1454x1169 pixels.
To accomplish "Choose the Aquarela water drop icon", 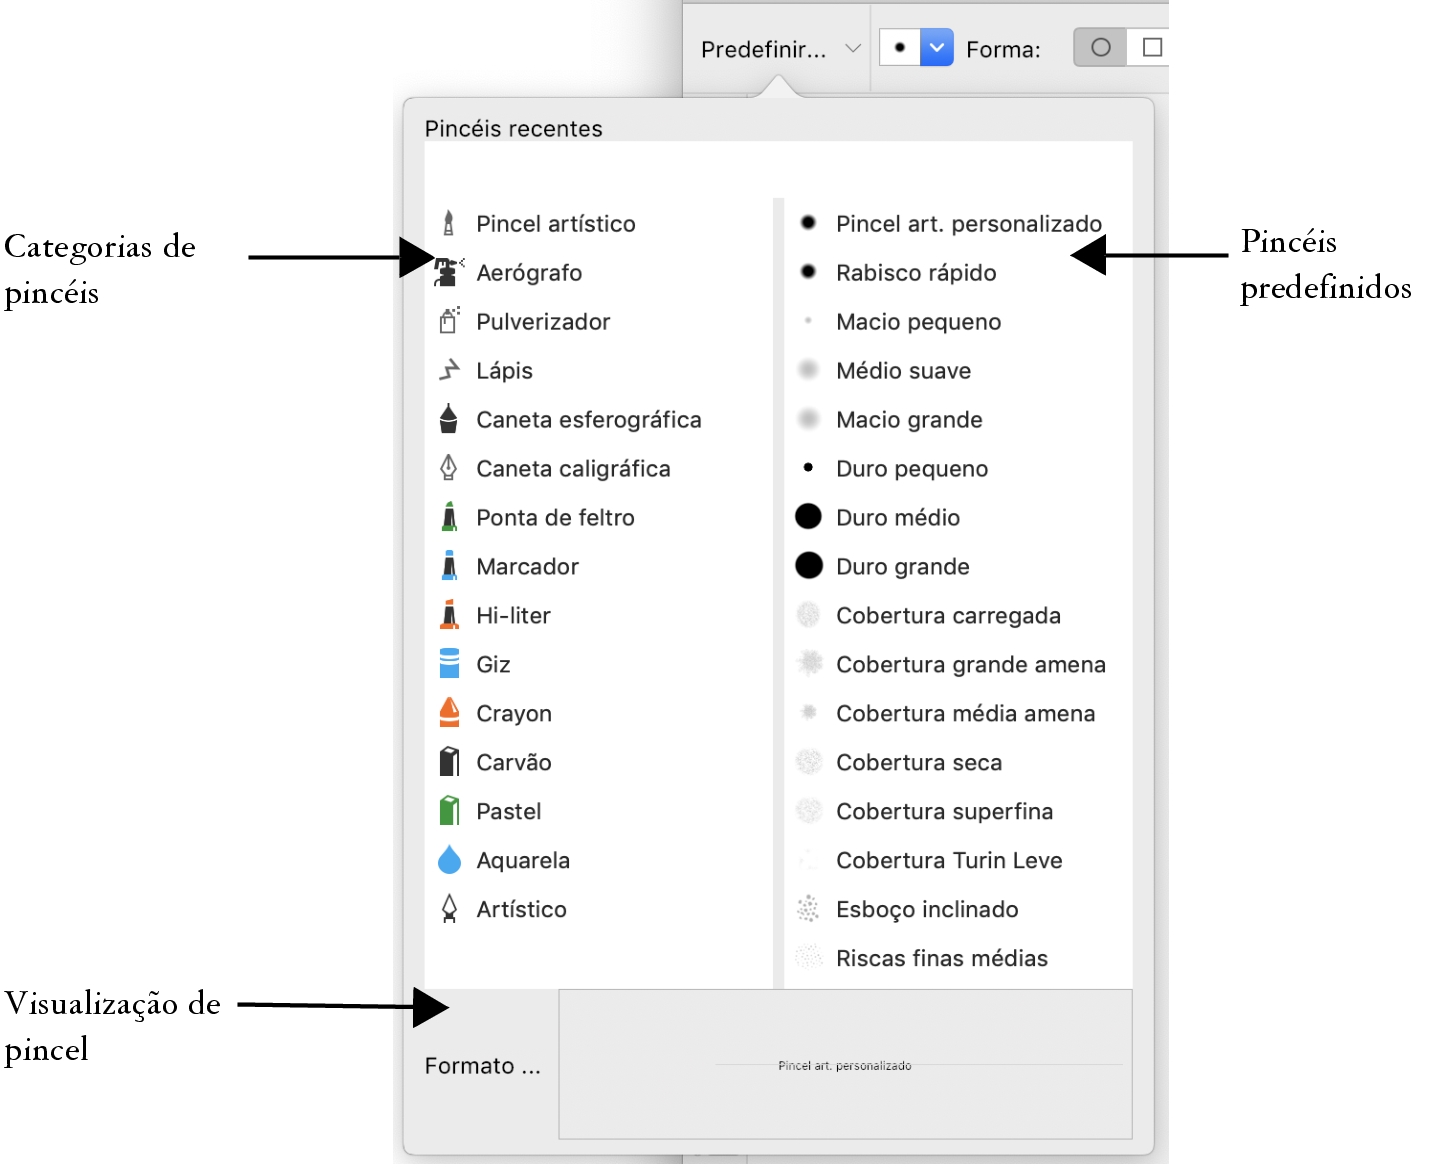I will click(x=449, y=860).
